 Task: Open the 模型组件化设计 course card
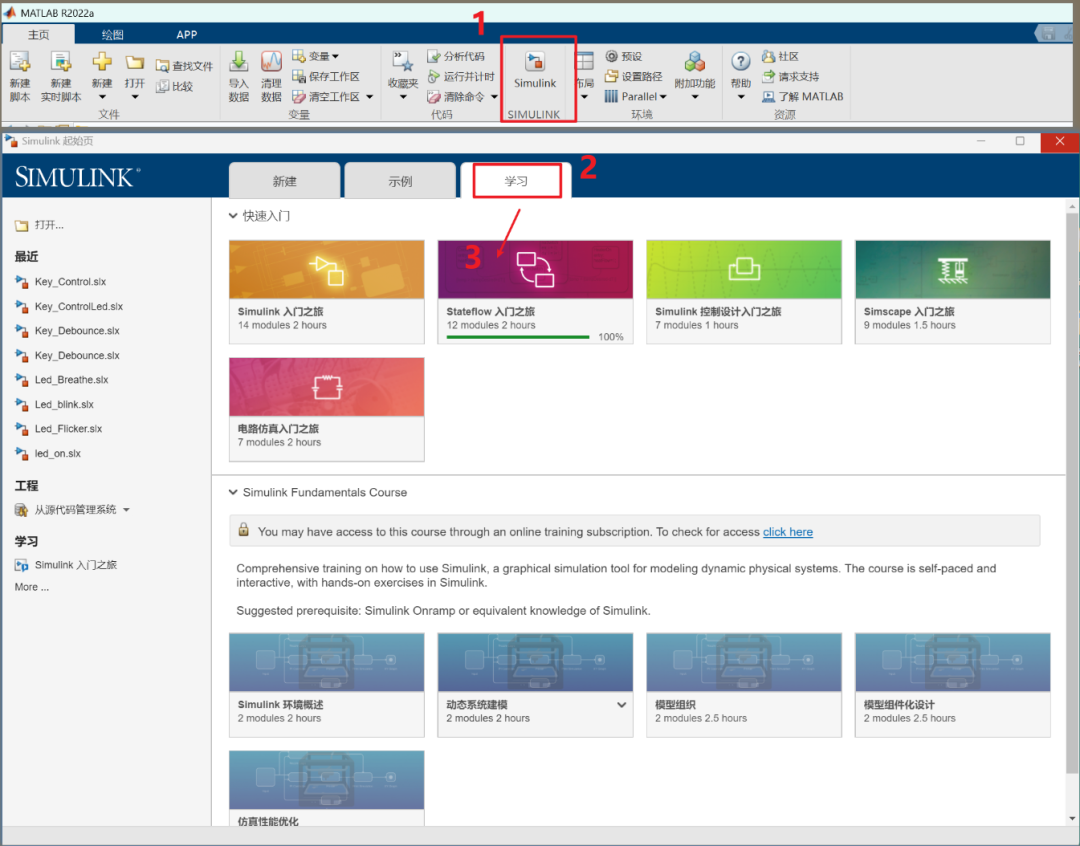point(953,685)
